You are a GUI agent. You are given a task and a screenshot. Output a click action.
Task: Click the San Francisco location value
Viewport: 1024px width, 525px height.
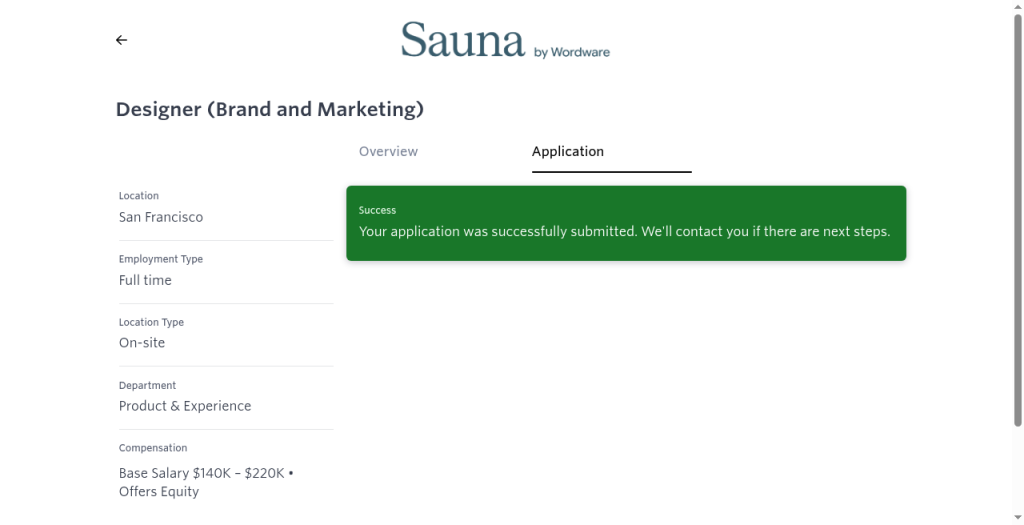161,217
